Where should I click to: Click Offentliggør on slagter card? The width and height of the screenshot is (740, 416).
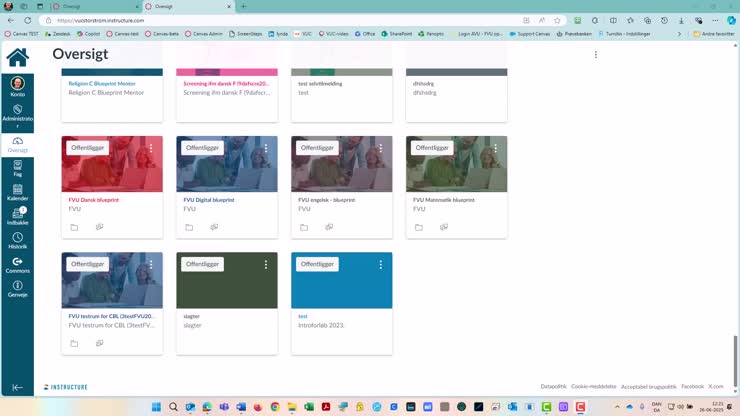(202, 264)
